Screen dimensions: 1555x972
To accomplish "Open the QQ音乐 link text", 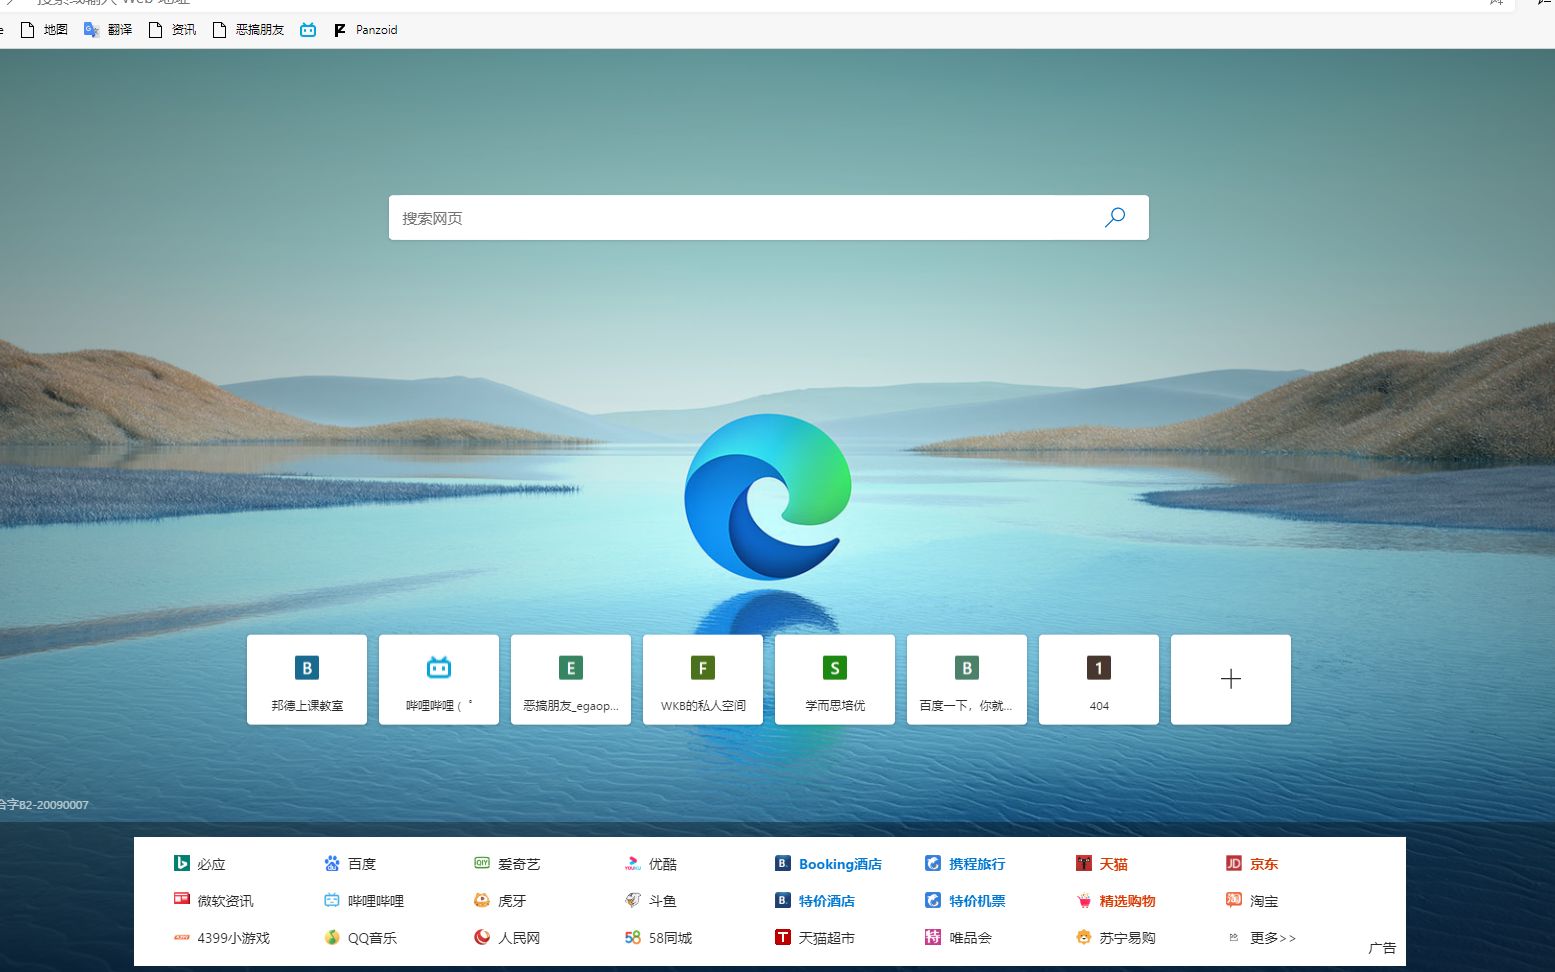I will tap(372, 938).
